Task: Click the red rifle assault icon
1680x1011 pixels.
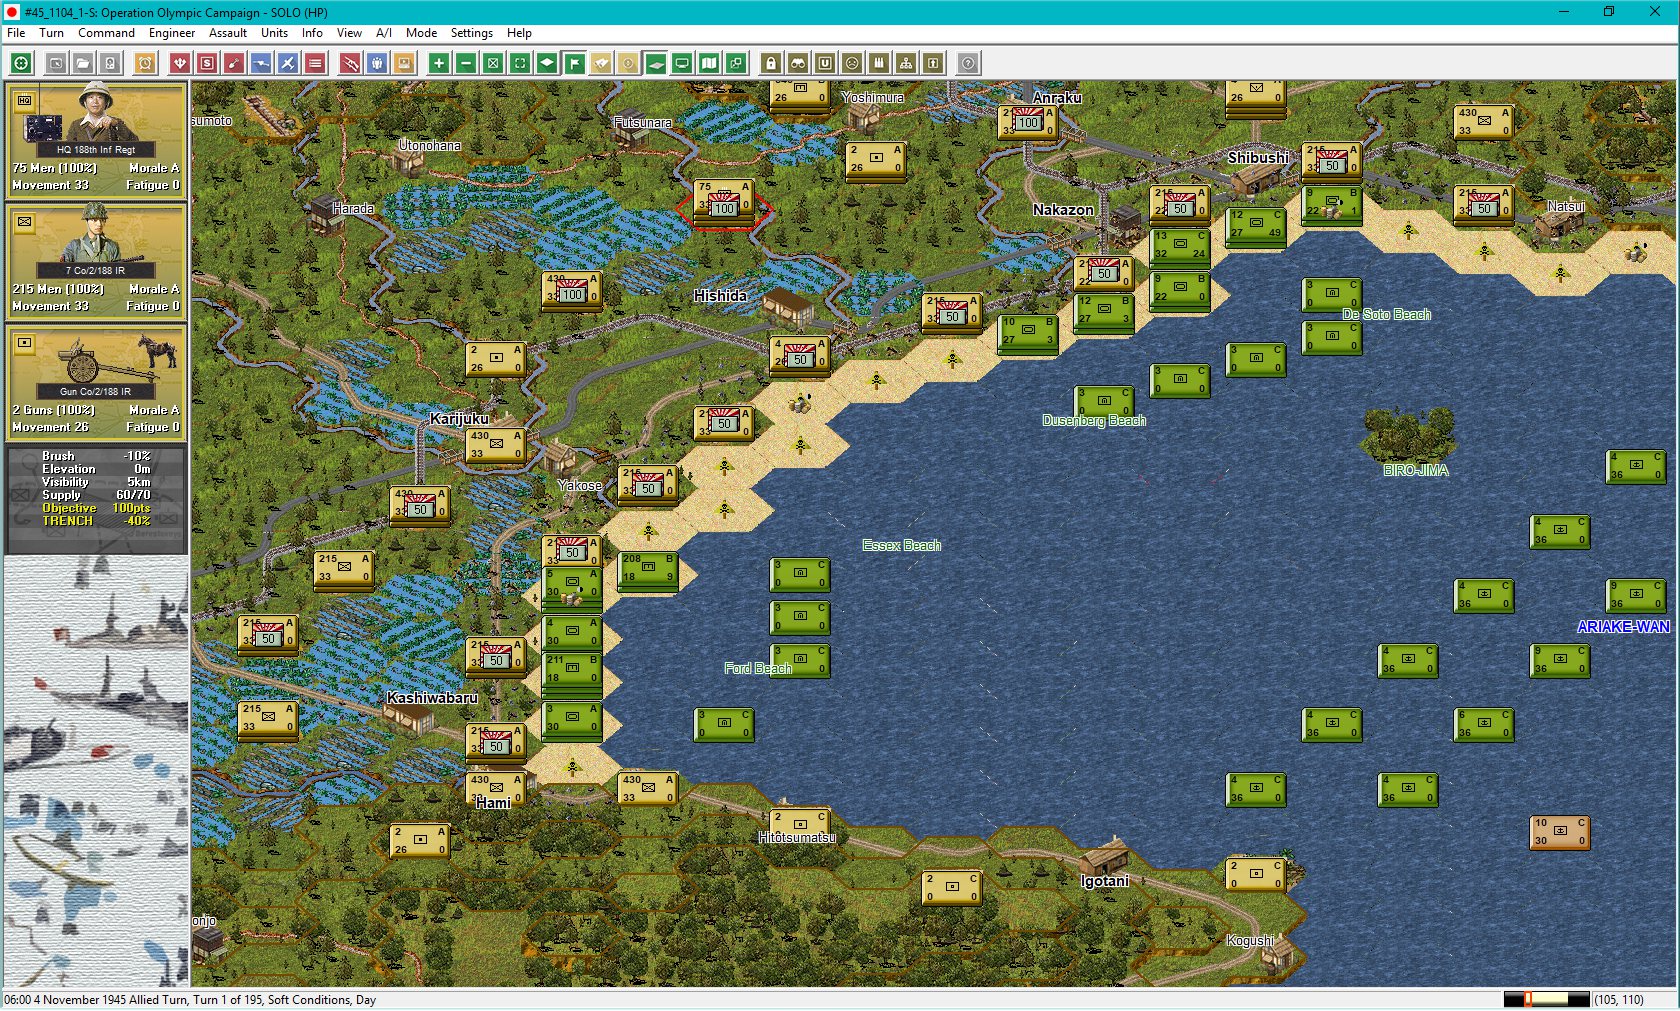Action: click(x=350, y=64)
